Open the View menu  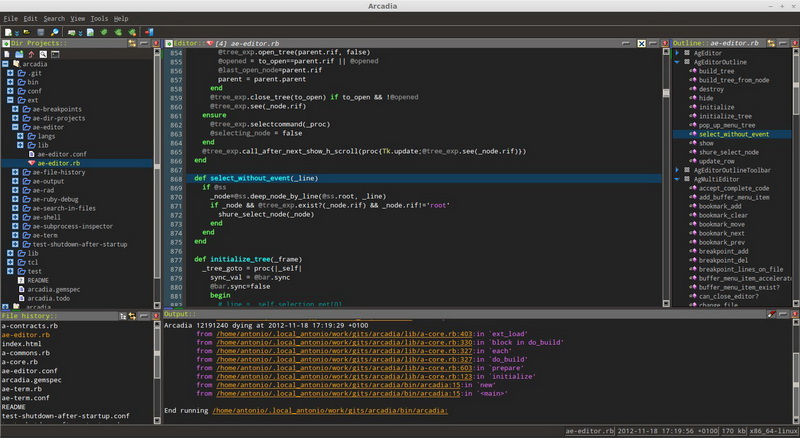point(78,18)
